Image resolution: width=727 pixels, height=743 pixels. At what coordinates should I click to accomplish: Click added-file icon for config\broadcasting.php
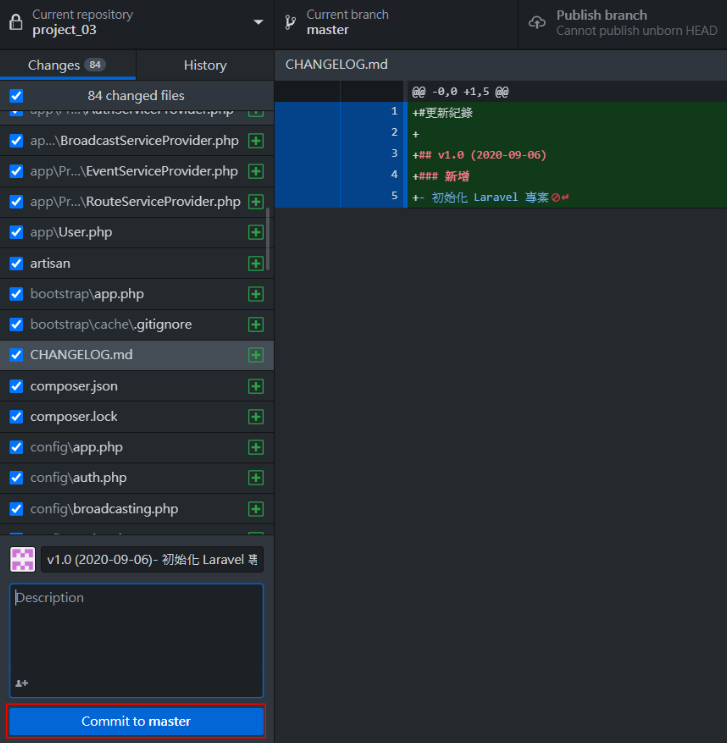[x=256, y=509]
